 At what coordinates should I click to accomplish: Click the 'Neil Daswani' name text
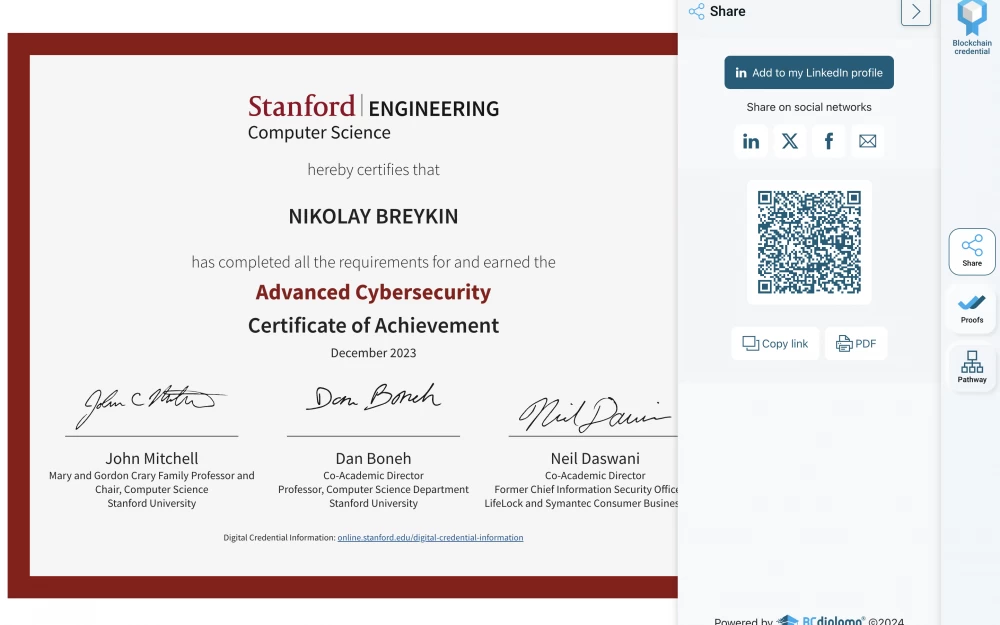click(595, 459)
